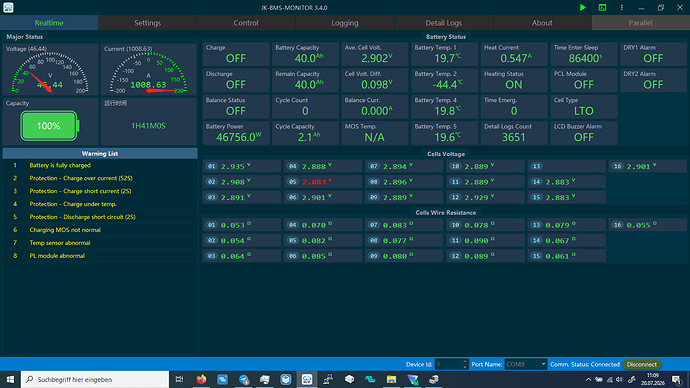This screenshot has height=388, width=690.
Task: Click the active JK-BMS-MONITOR taskbar icon
Action: (x=307, y=379)
